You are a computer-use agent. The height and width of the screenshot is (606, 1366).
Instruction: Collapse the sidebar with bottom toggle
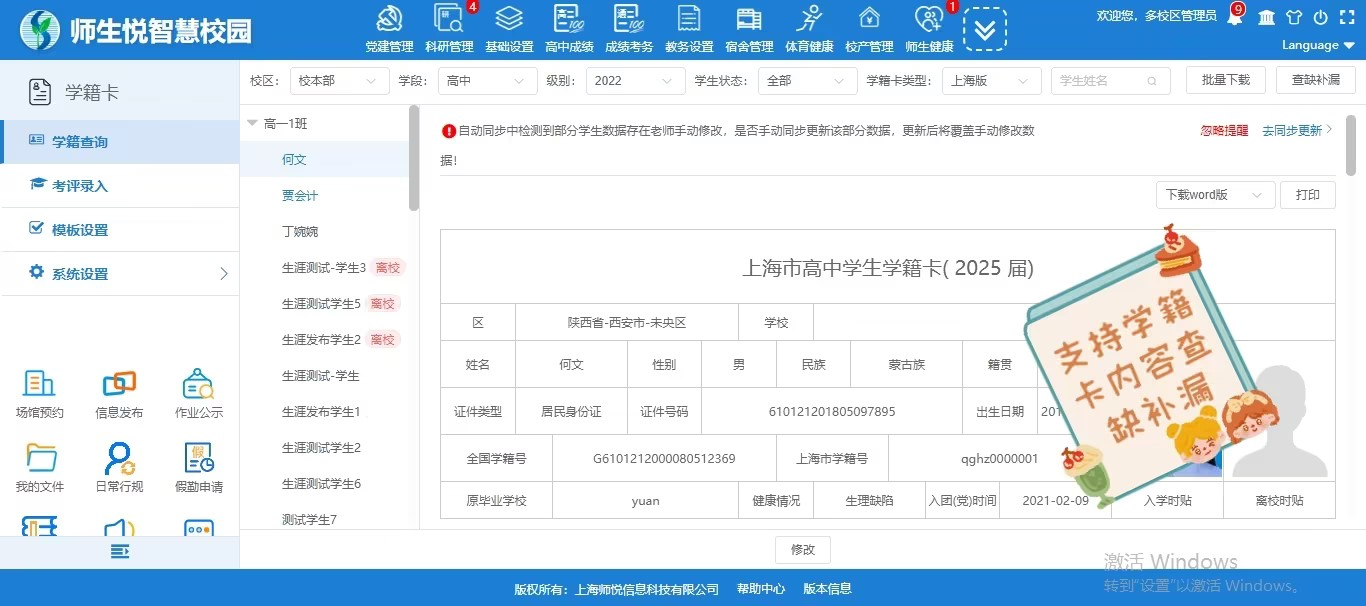coord(120,552)
